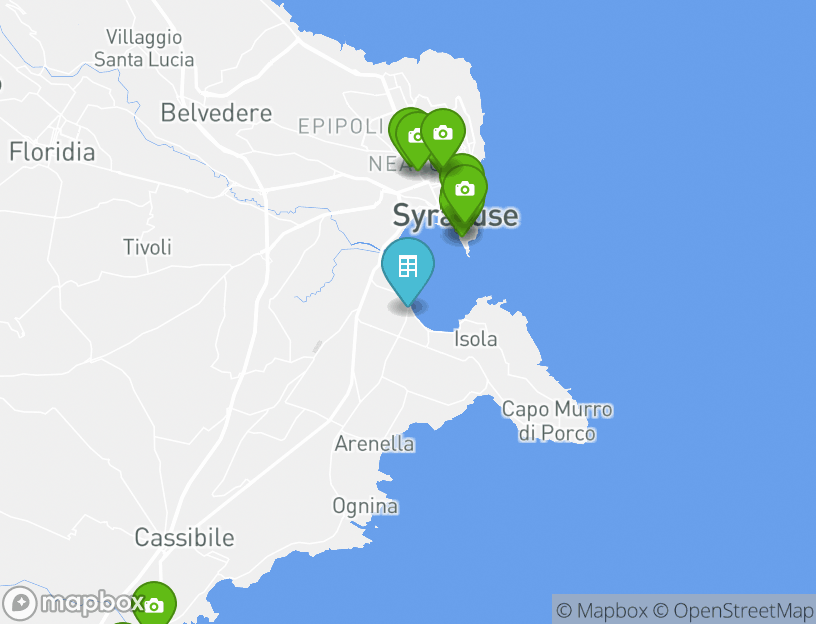Click the Cassibile town label
The image size is (816, 624).
[x=184, y=538]
